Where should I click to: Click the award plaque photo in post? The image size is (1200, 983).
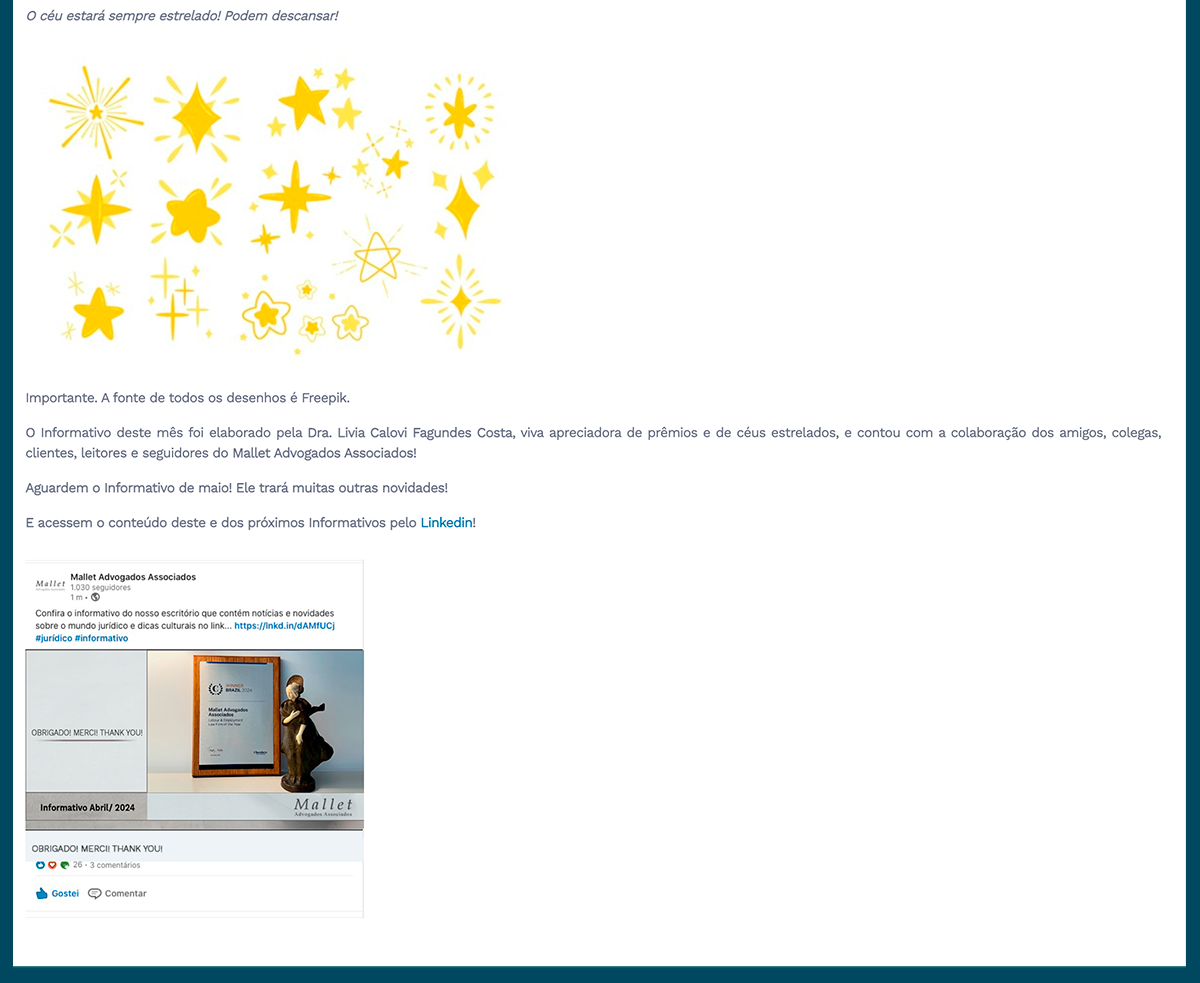tap(236, 715)
